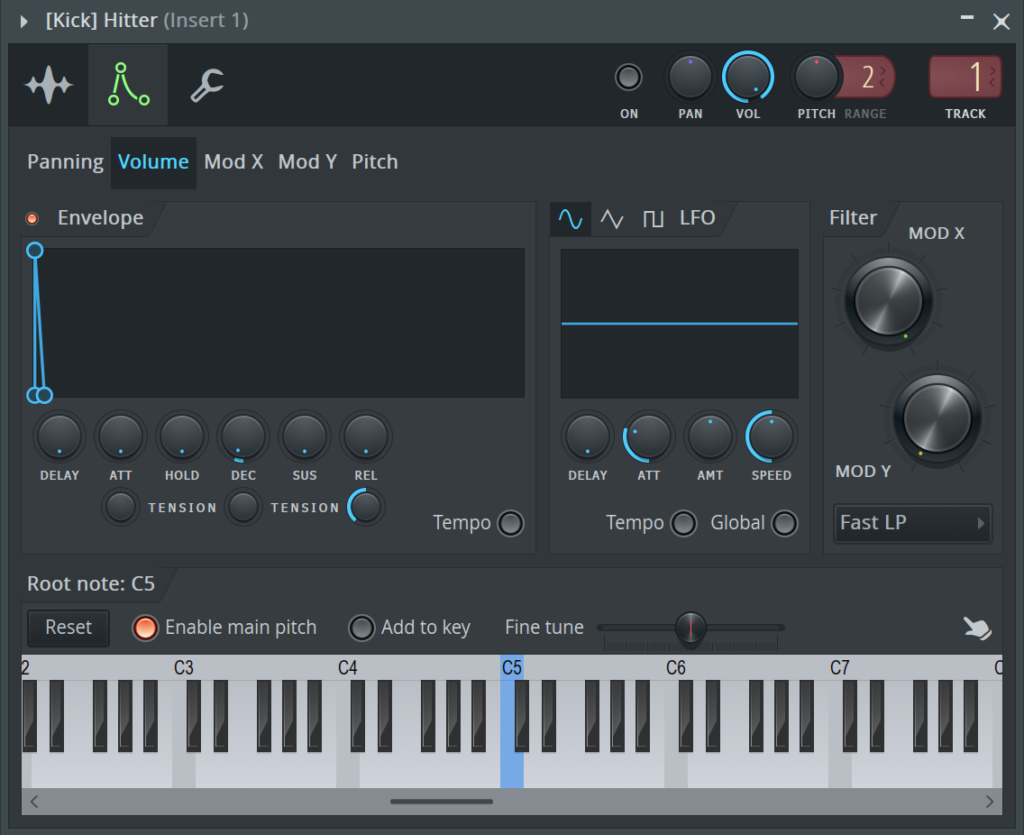The height and width of the screenshot is (835, 1024).
Task: Click the envelope REL knob
Action: click(x=366, y=436)
